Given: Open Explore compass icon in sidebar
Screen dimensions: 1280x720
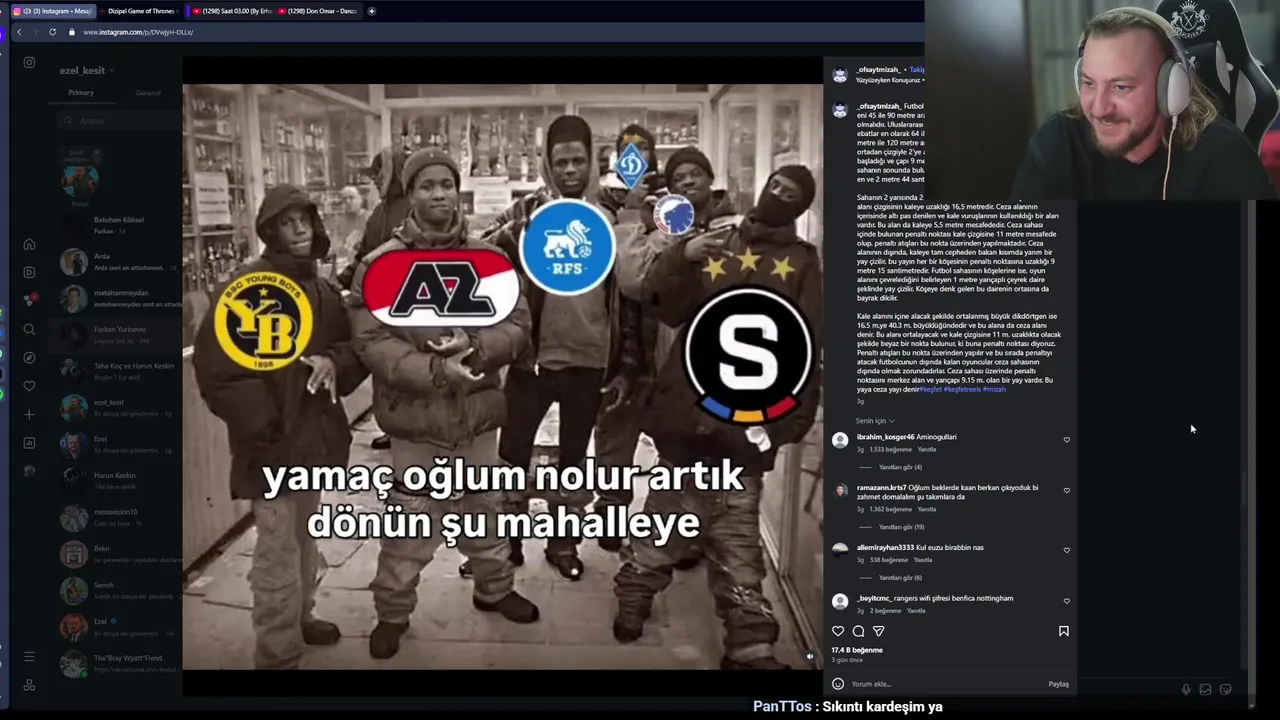Looking at the screenshot, I should pyautogui.click(x=29, y=357).
